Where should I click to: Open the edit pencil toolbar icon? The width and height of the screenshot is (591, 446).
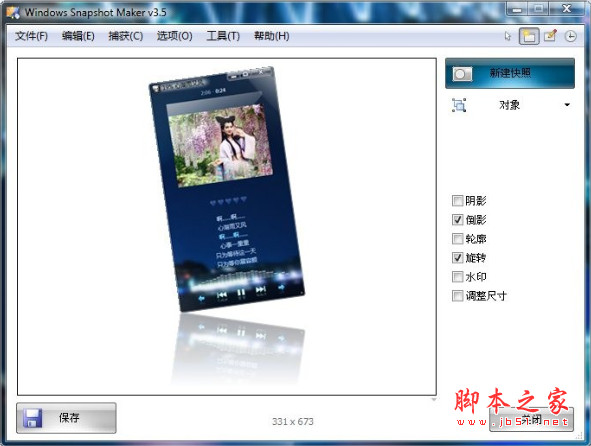(550, 36)
